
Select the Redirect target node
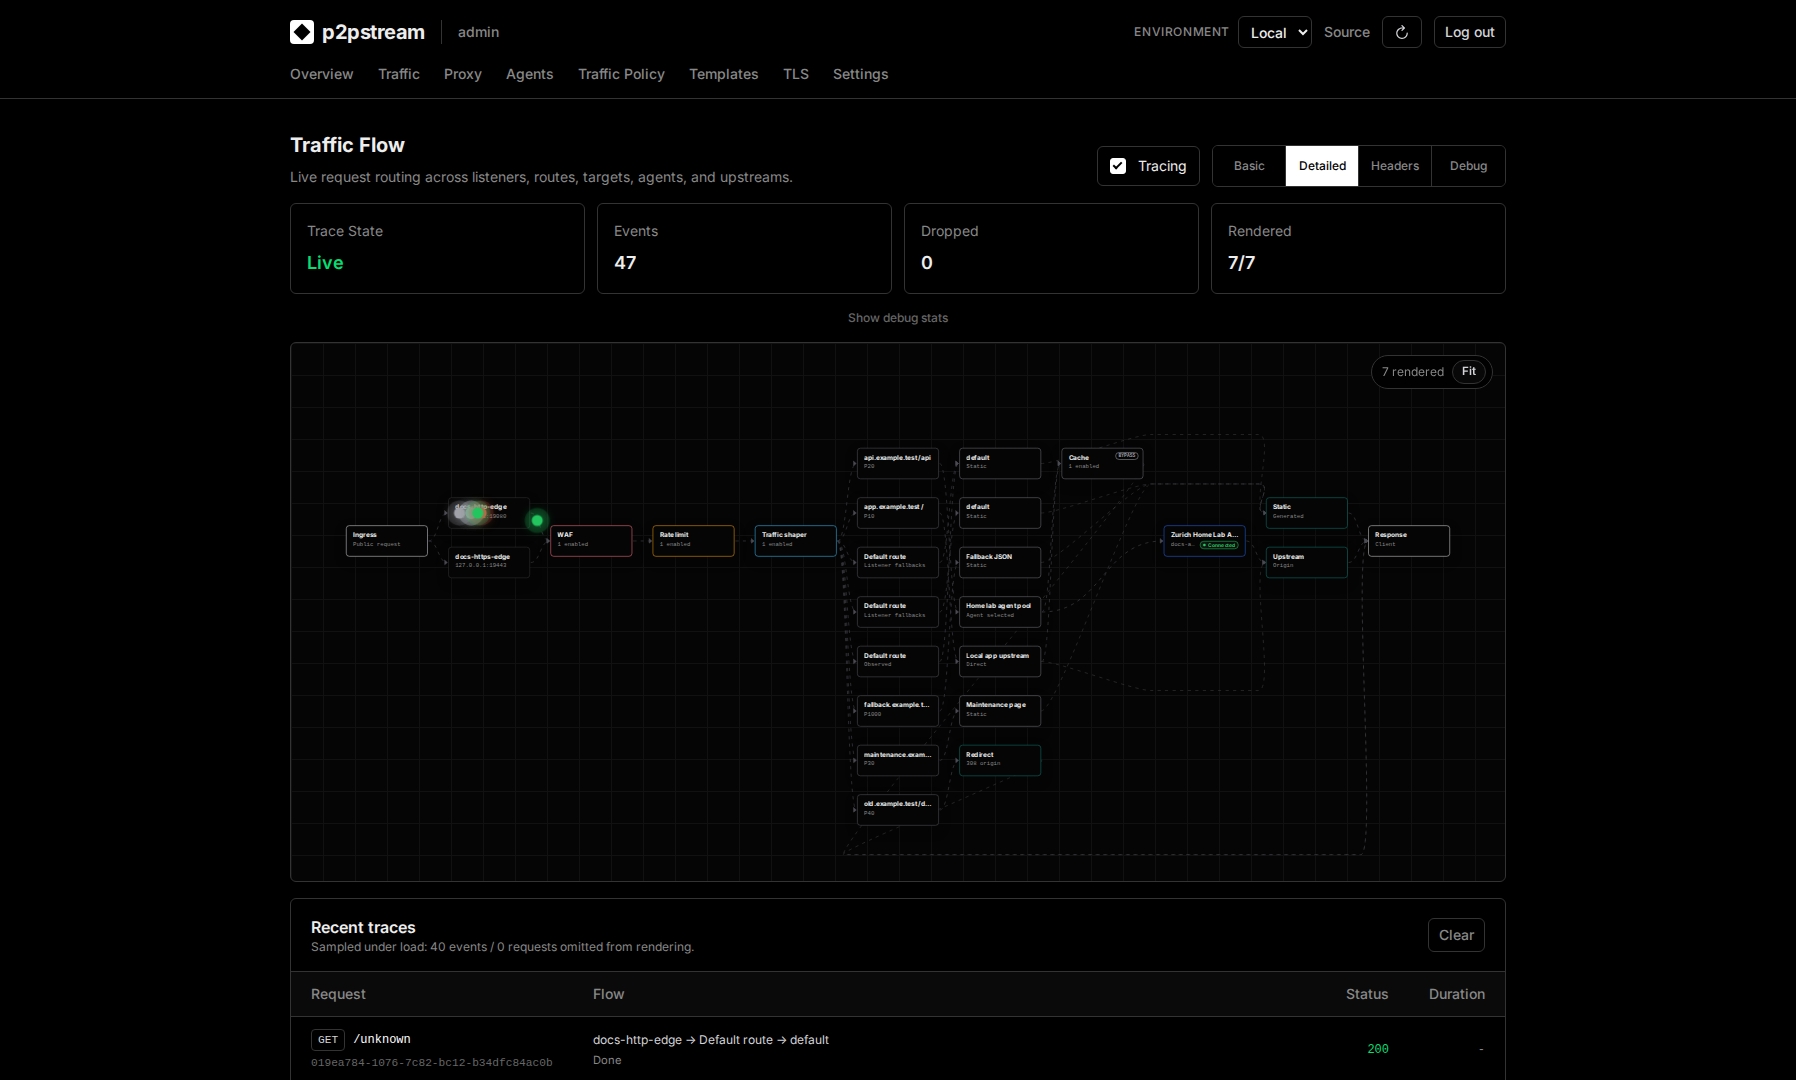pyautogui.click(x=1000, y=760)
